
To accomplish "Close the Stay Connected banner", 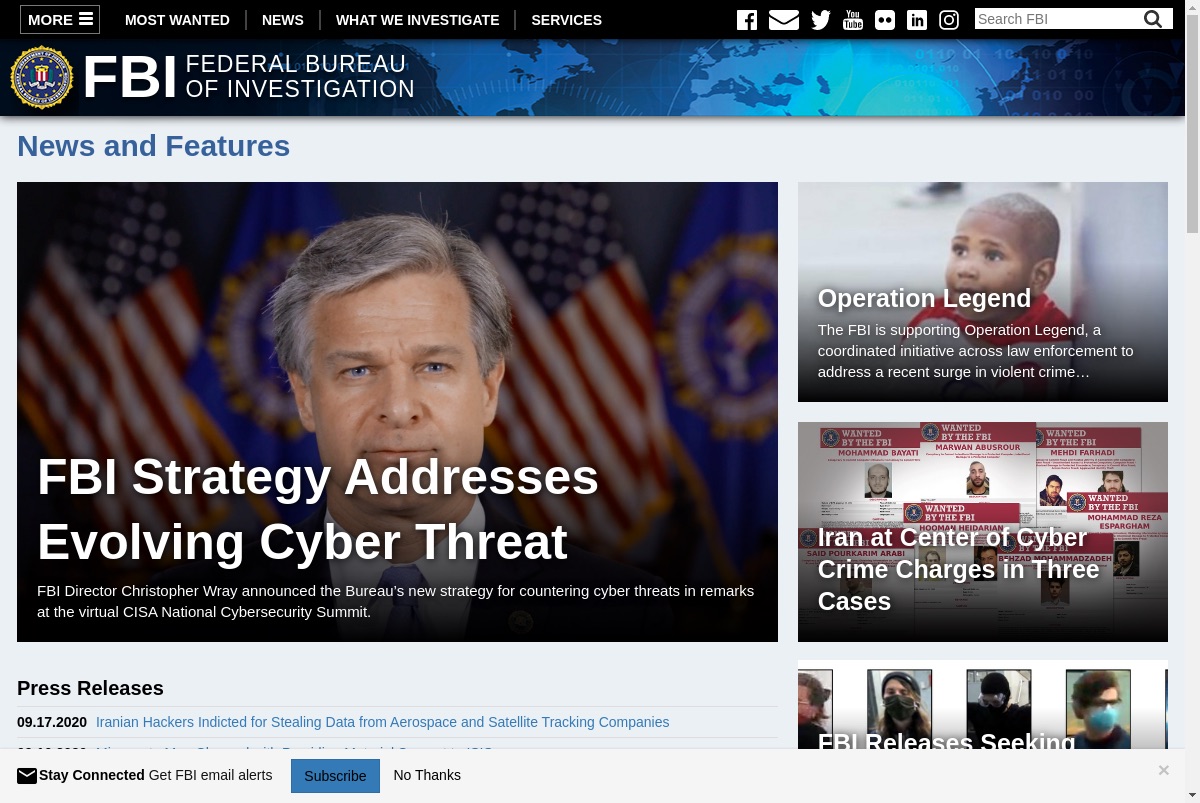I will pyautogui.click(x=1163, y=770).
